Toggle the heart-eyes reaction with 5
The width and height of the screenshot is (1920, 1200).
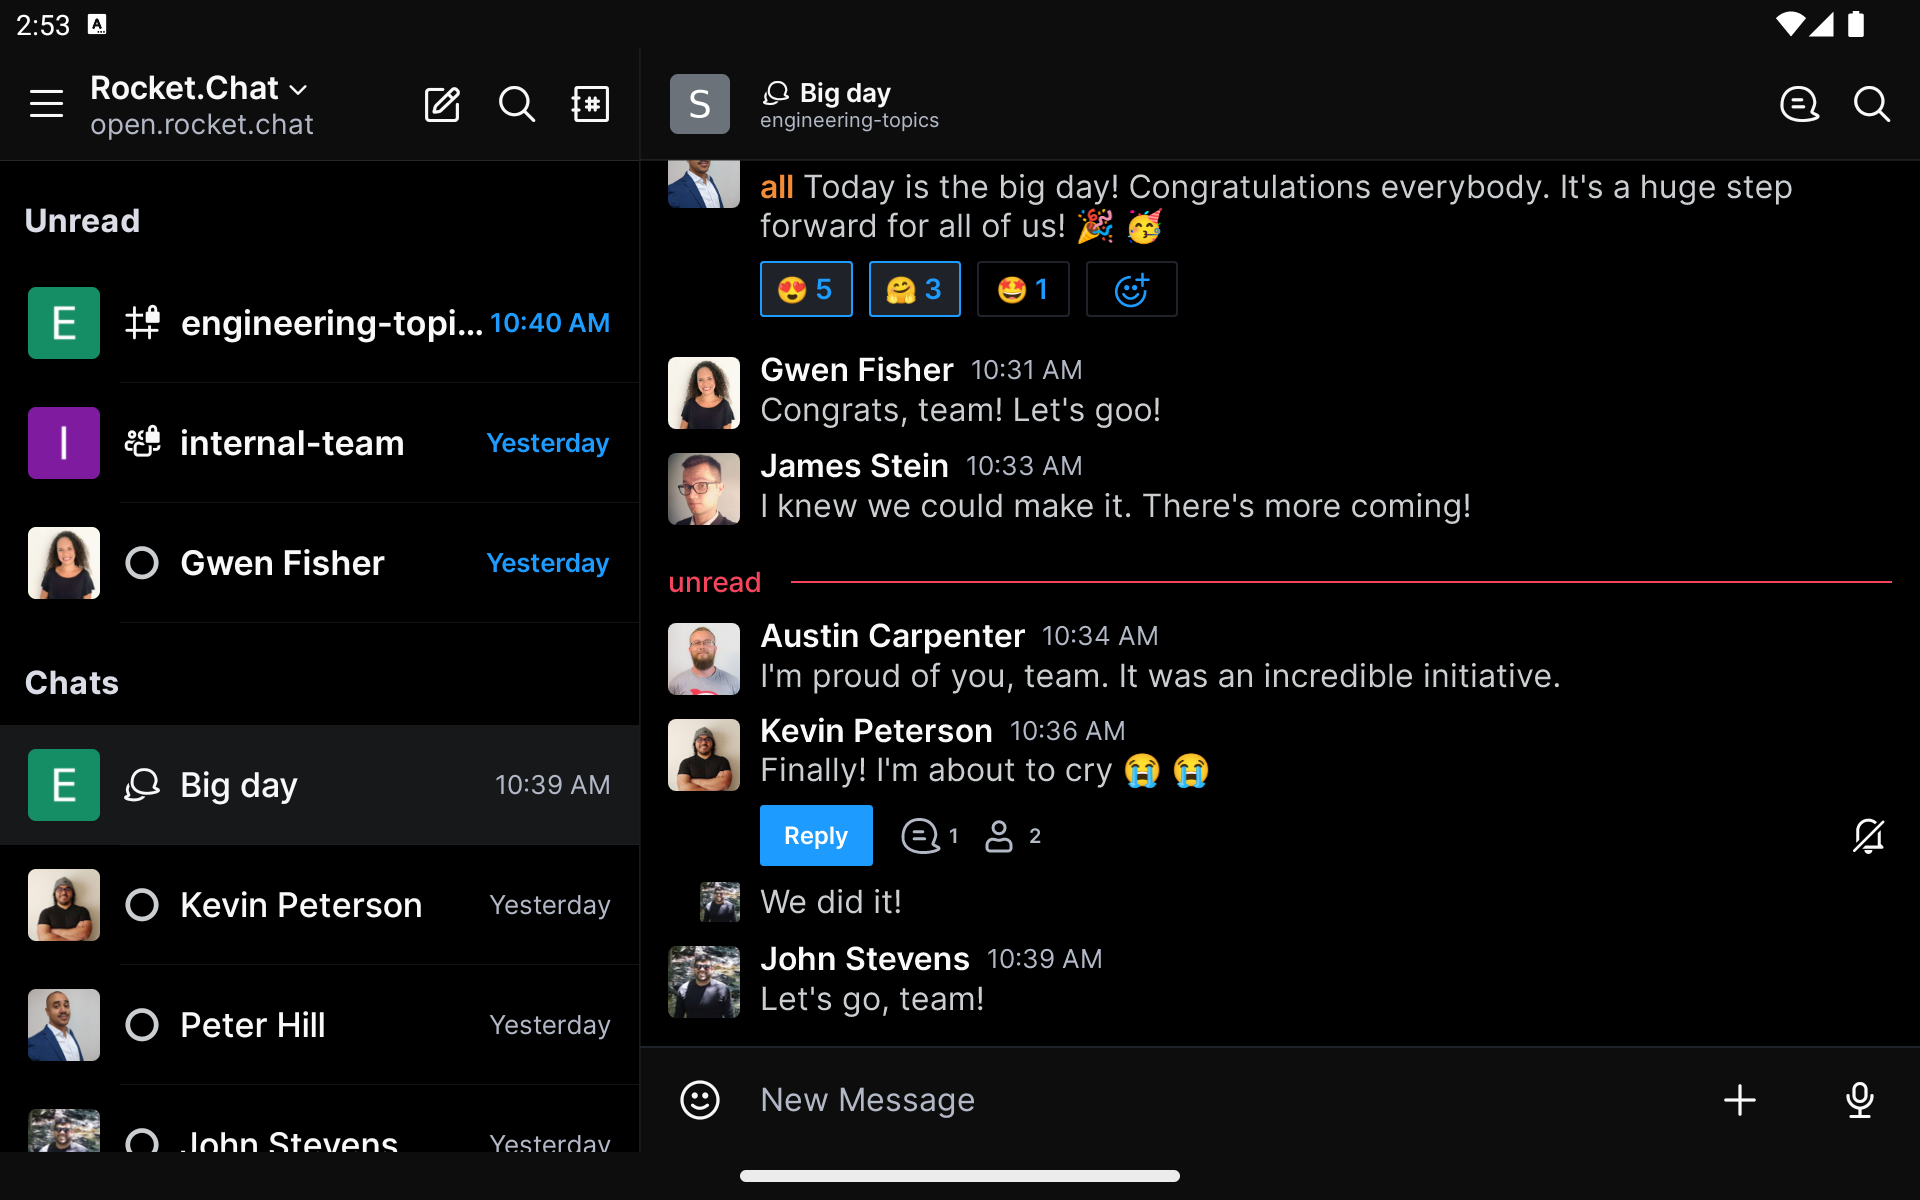[806, 290]
